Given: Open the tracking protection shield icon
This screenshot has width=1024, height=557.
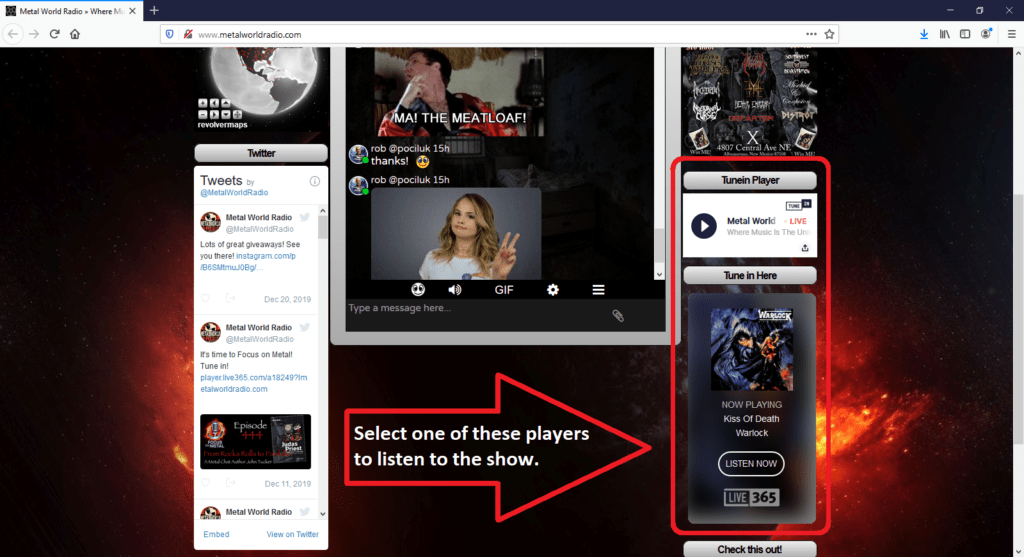Looking at the screenshot, I should pyautogui.click(x=170, y=35).
